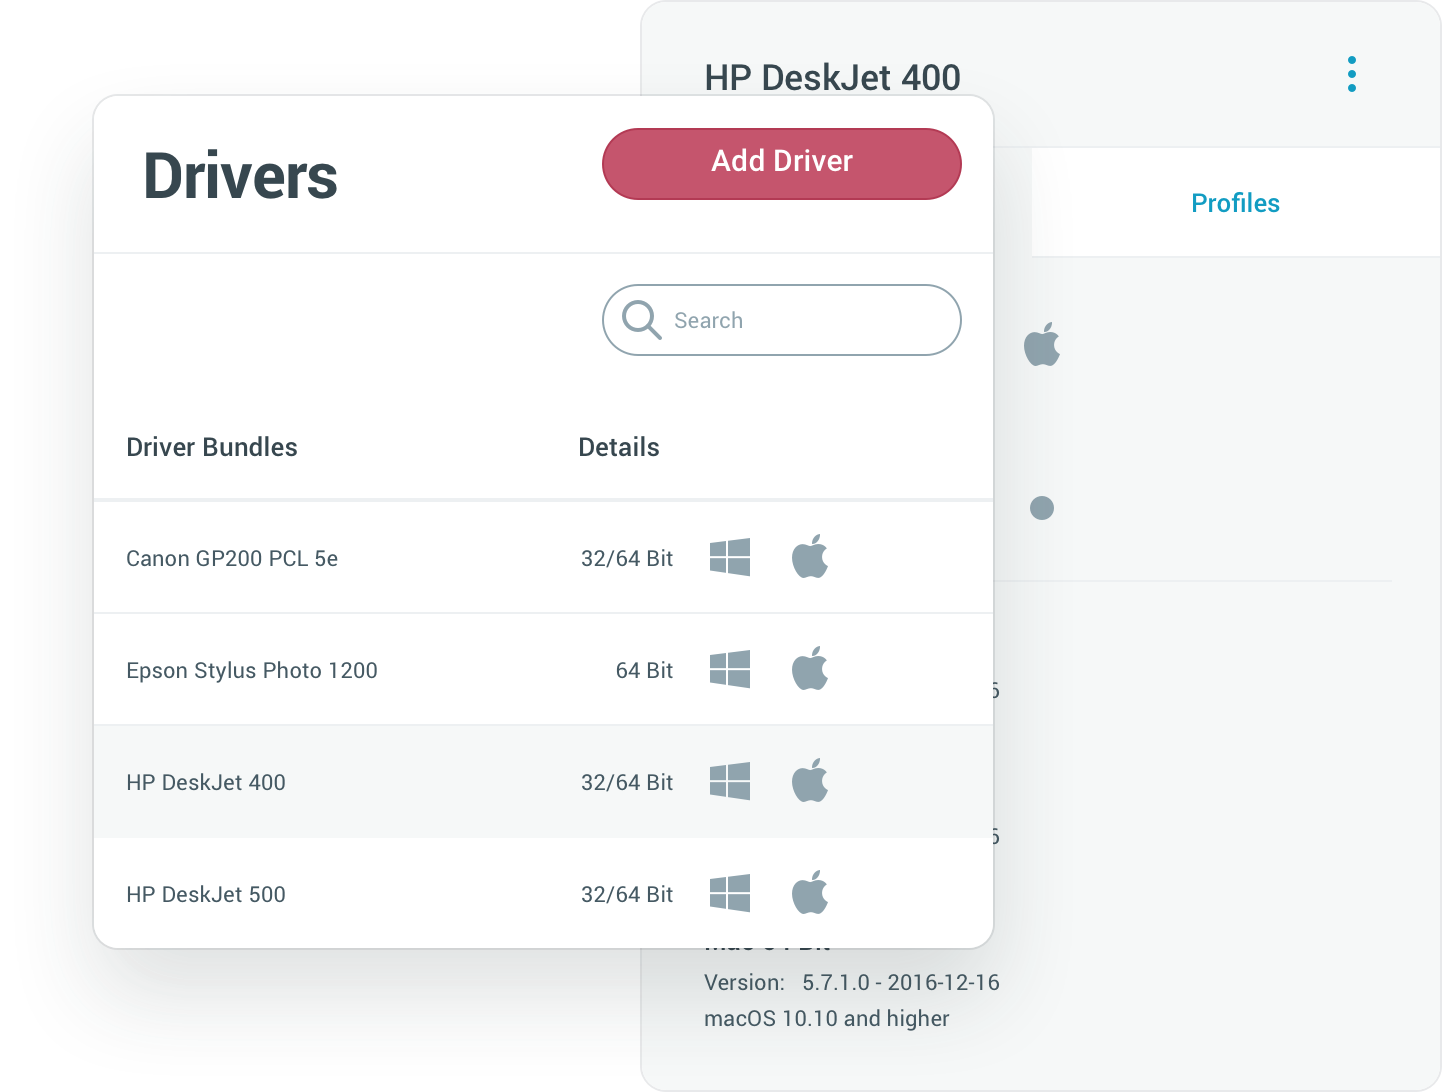This screenshot has width=1442, height=1092.
Task: Click 64 Bit in the Epson row
Action: 644,670
